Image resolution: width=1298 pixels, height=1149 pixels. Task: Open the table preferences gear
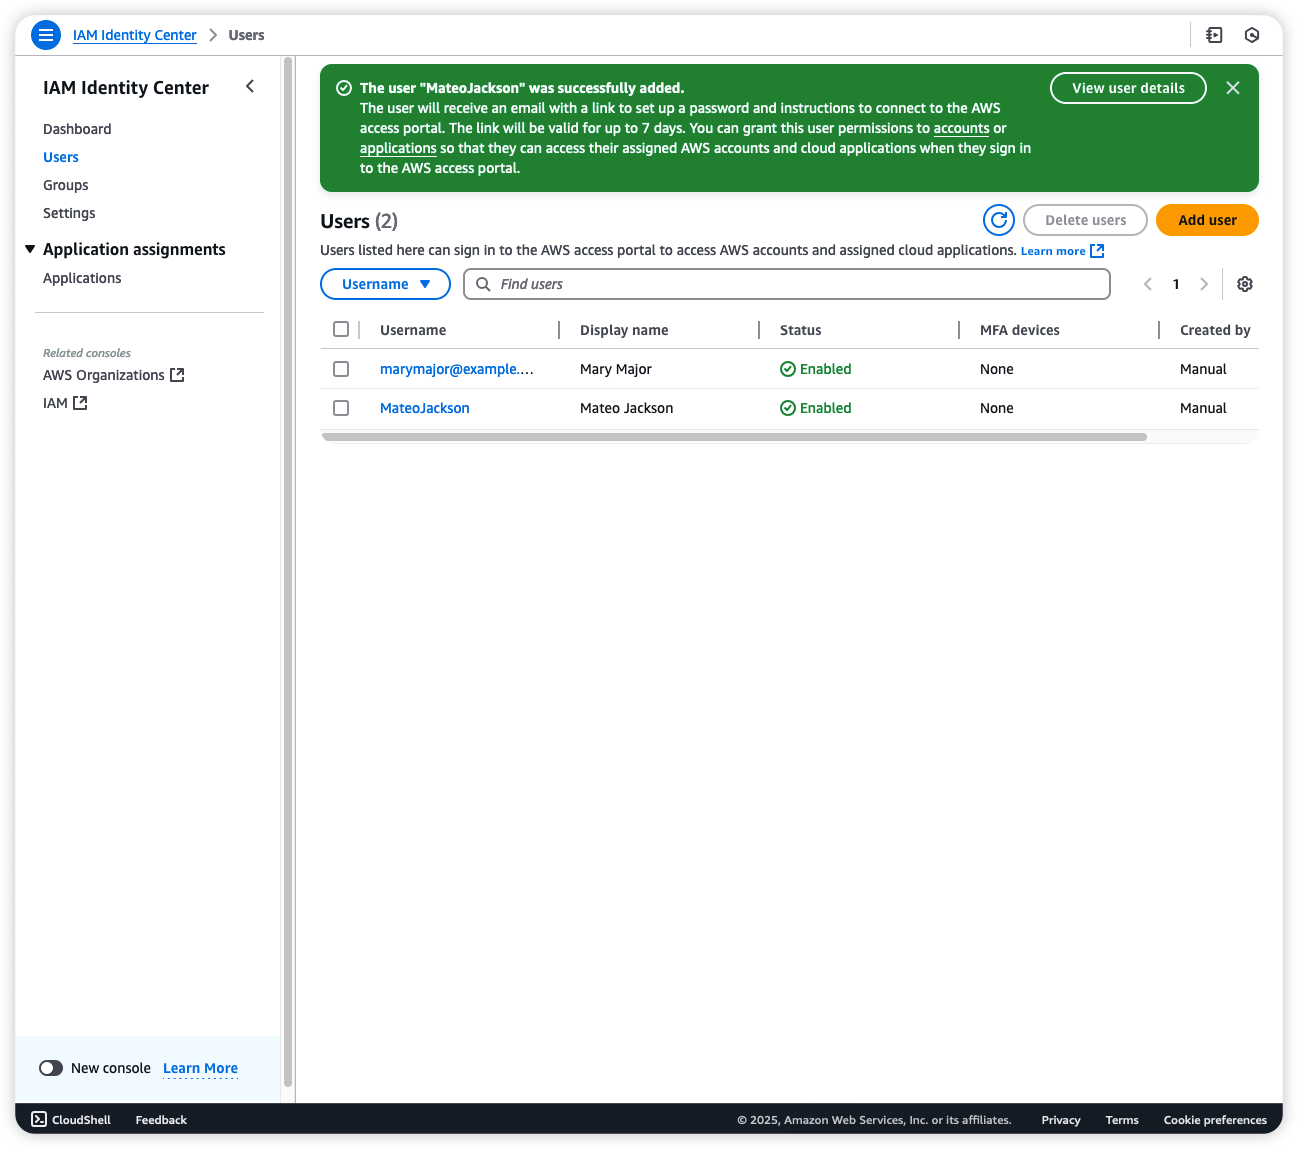point(1244,284)
